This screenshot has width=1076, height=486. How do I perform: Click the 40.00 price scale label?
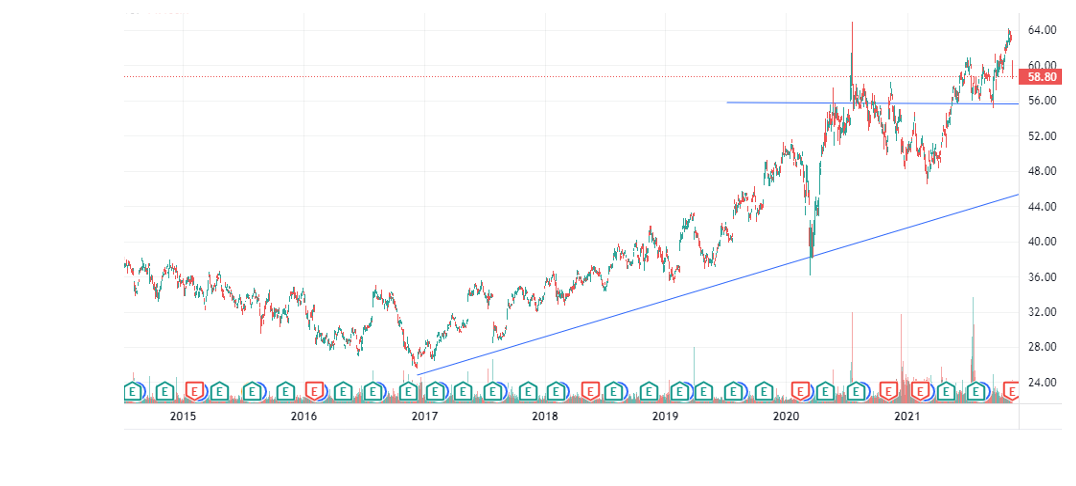(1041, 241)
